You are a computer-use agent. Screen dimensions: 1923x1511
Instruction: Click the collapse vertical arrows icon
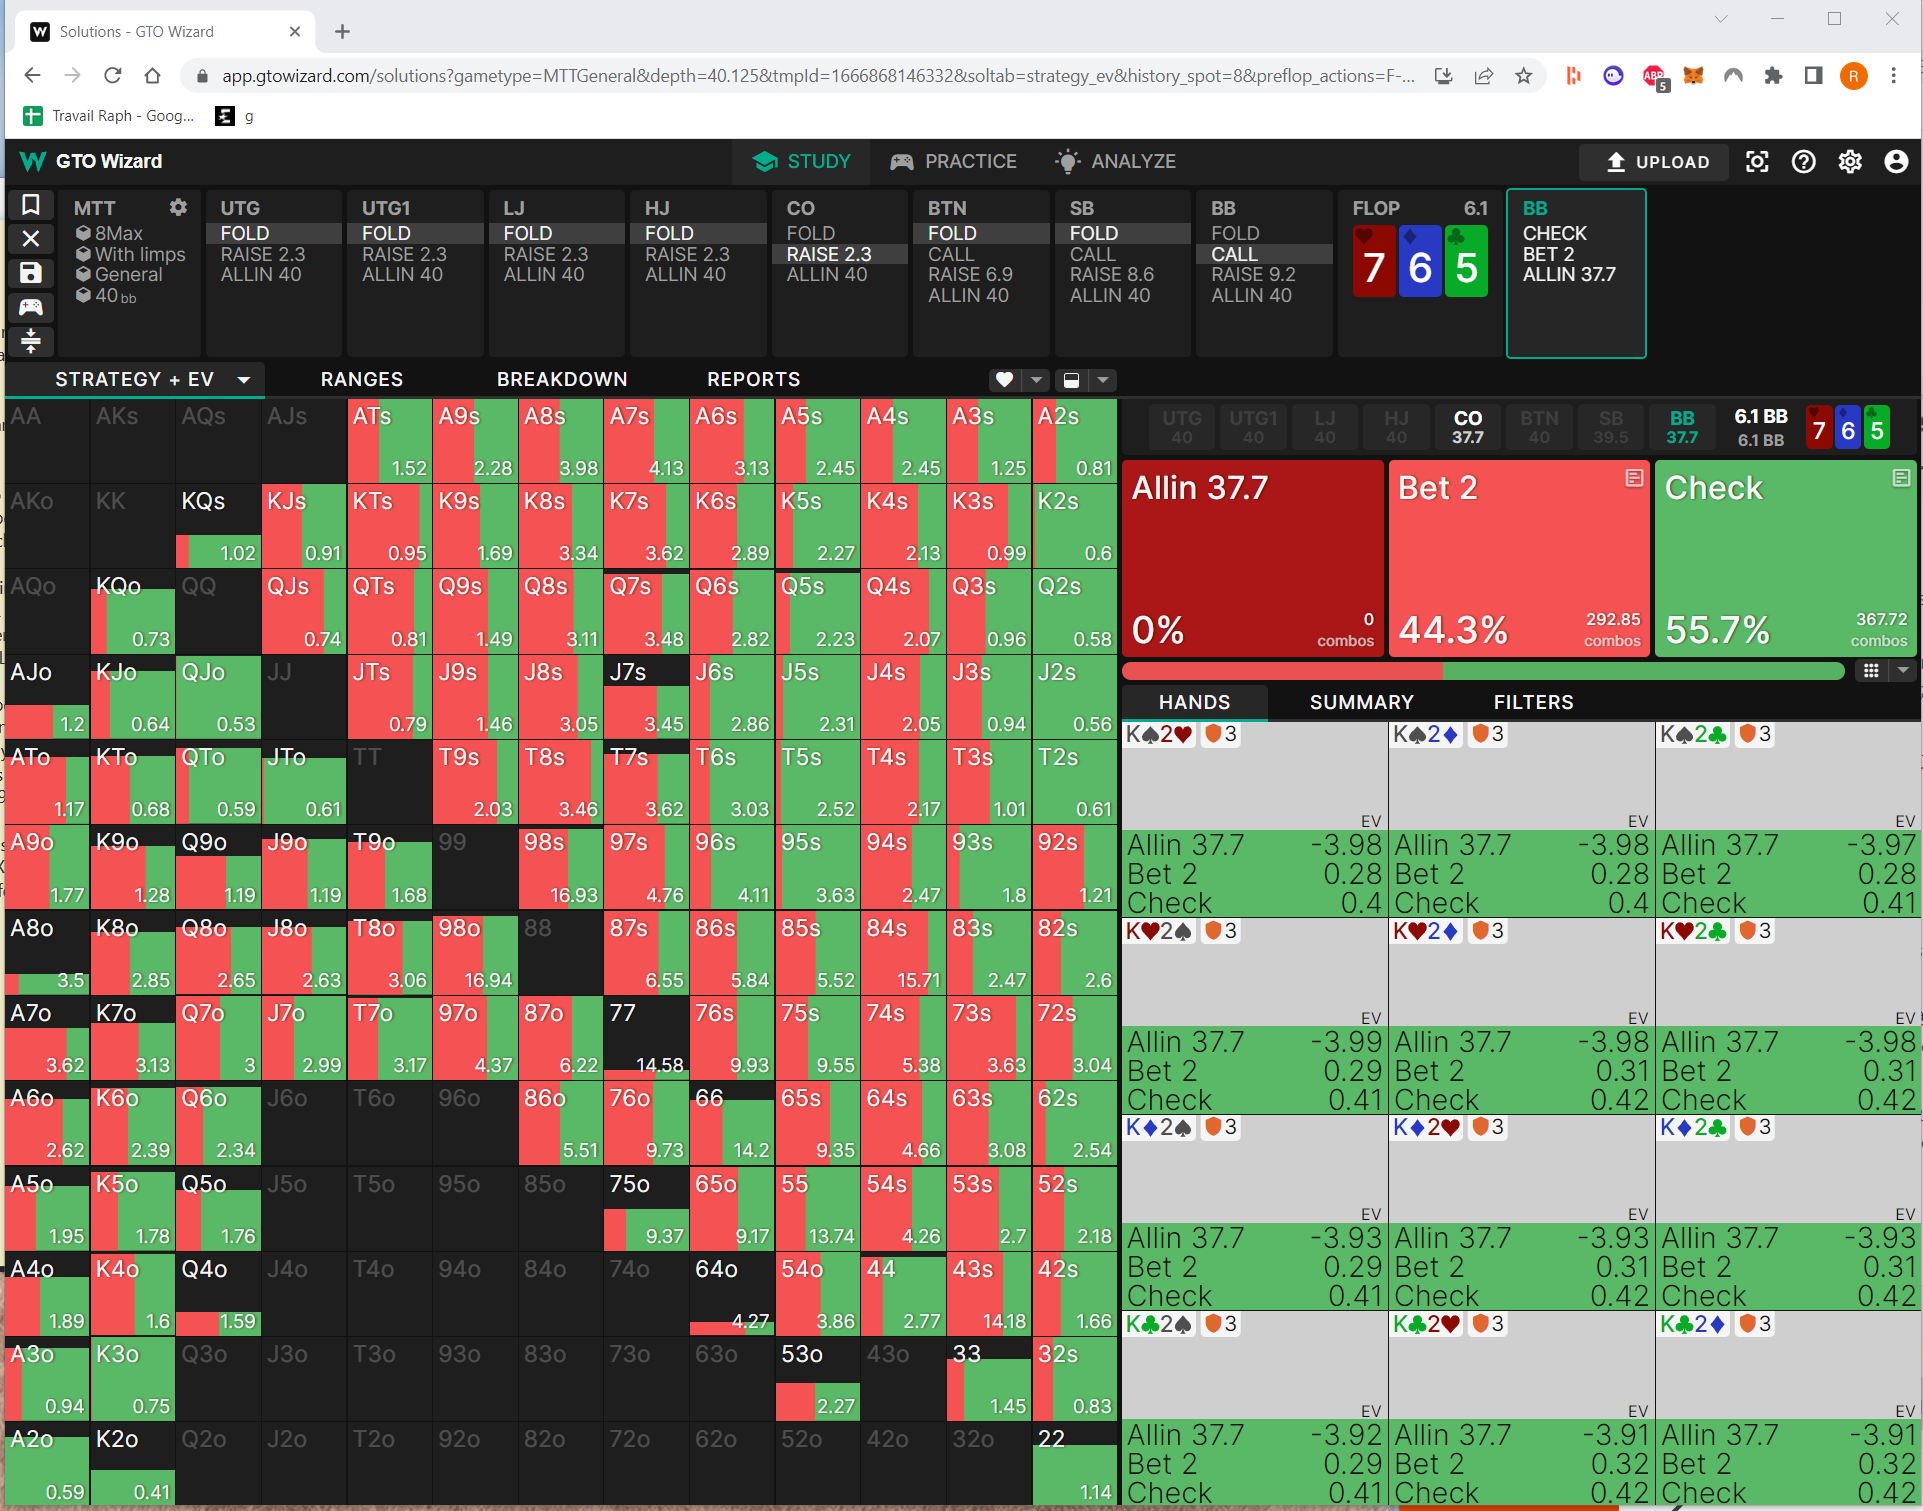(31, 341)
